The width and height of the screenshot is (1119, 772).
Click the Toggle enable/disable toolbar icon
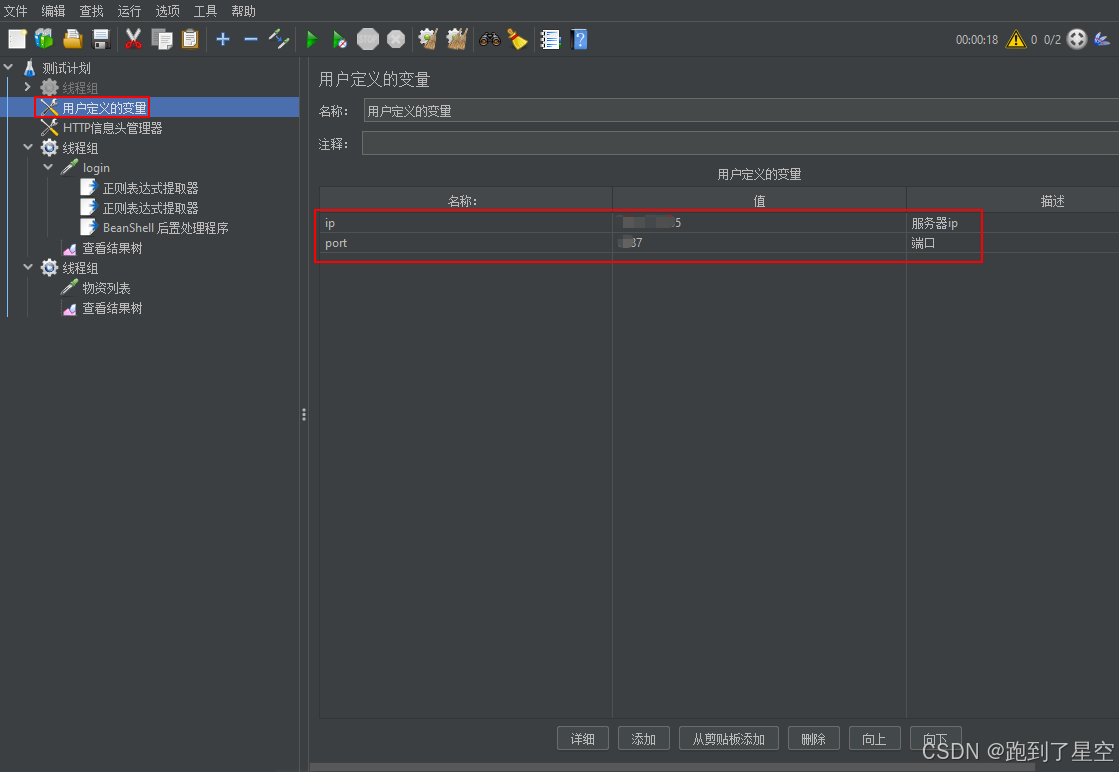click(278, 39)
